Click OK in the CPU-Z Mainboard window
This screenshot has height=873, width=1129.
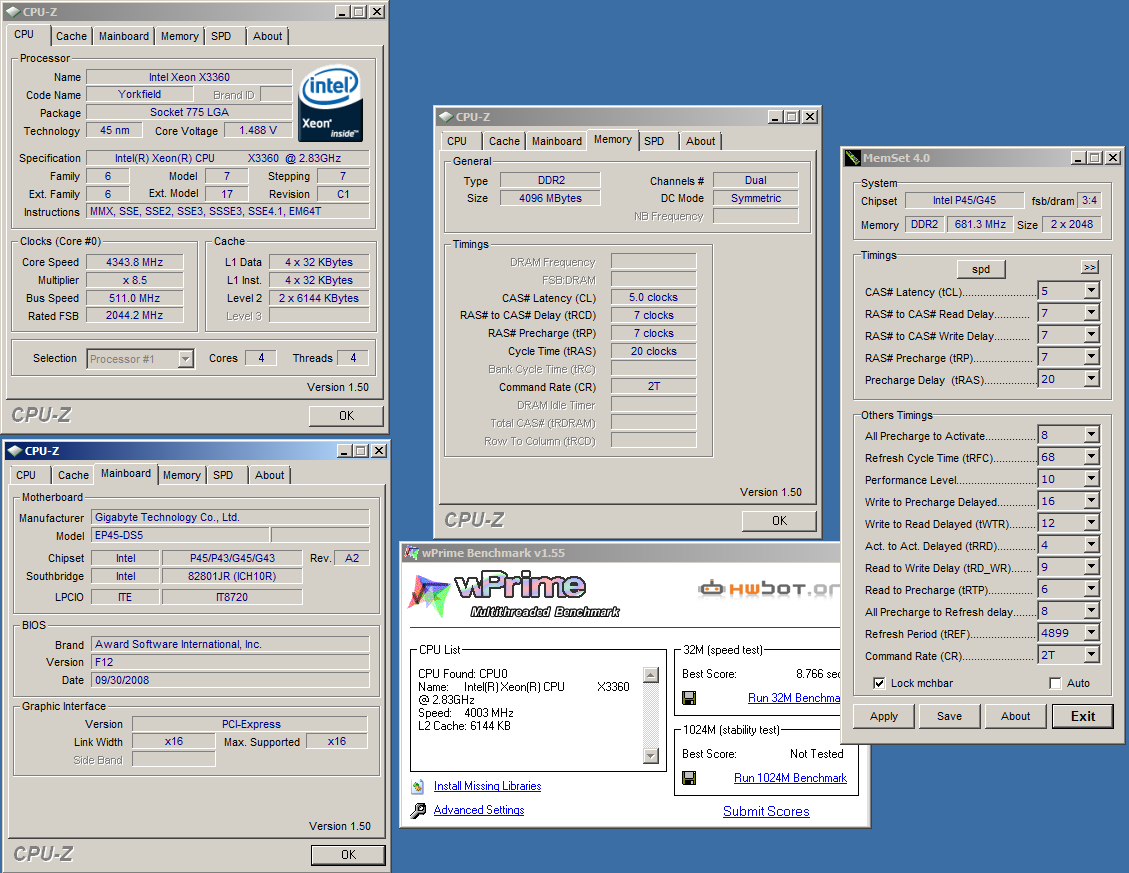coord(348,855)
